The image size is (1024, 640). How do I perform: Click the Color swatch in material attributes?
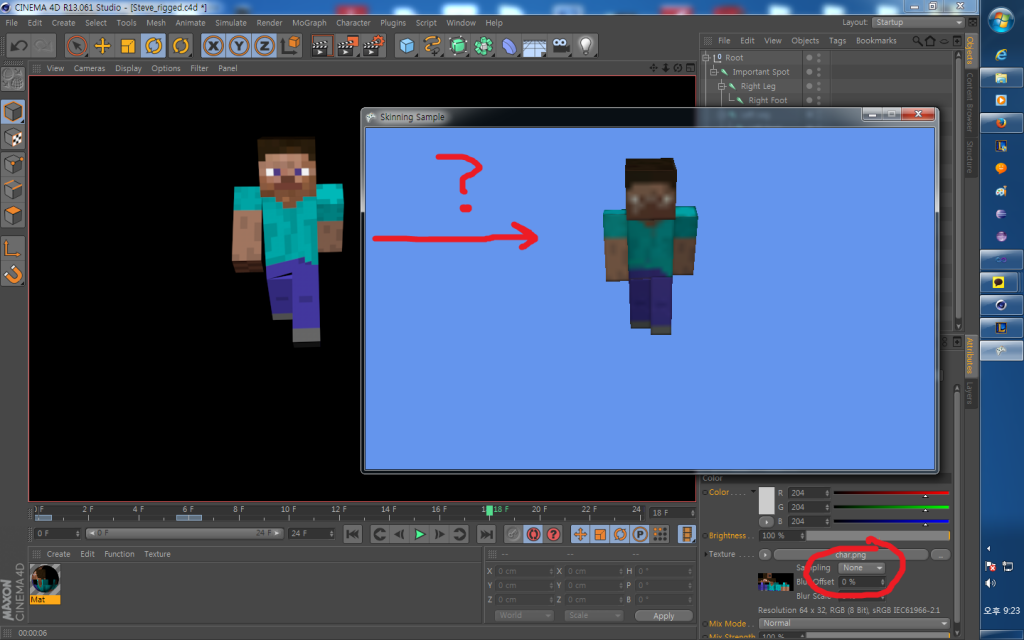click(x=766, y=500)
